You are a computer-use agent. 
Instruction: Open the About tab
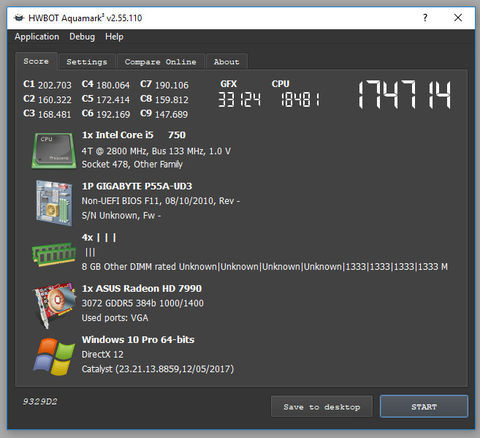[227, 62]
